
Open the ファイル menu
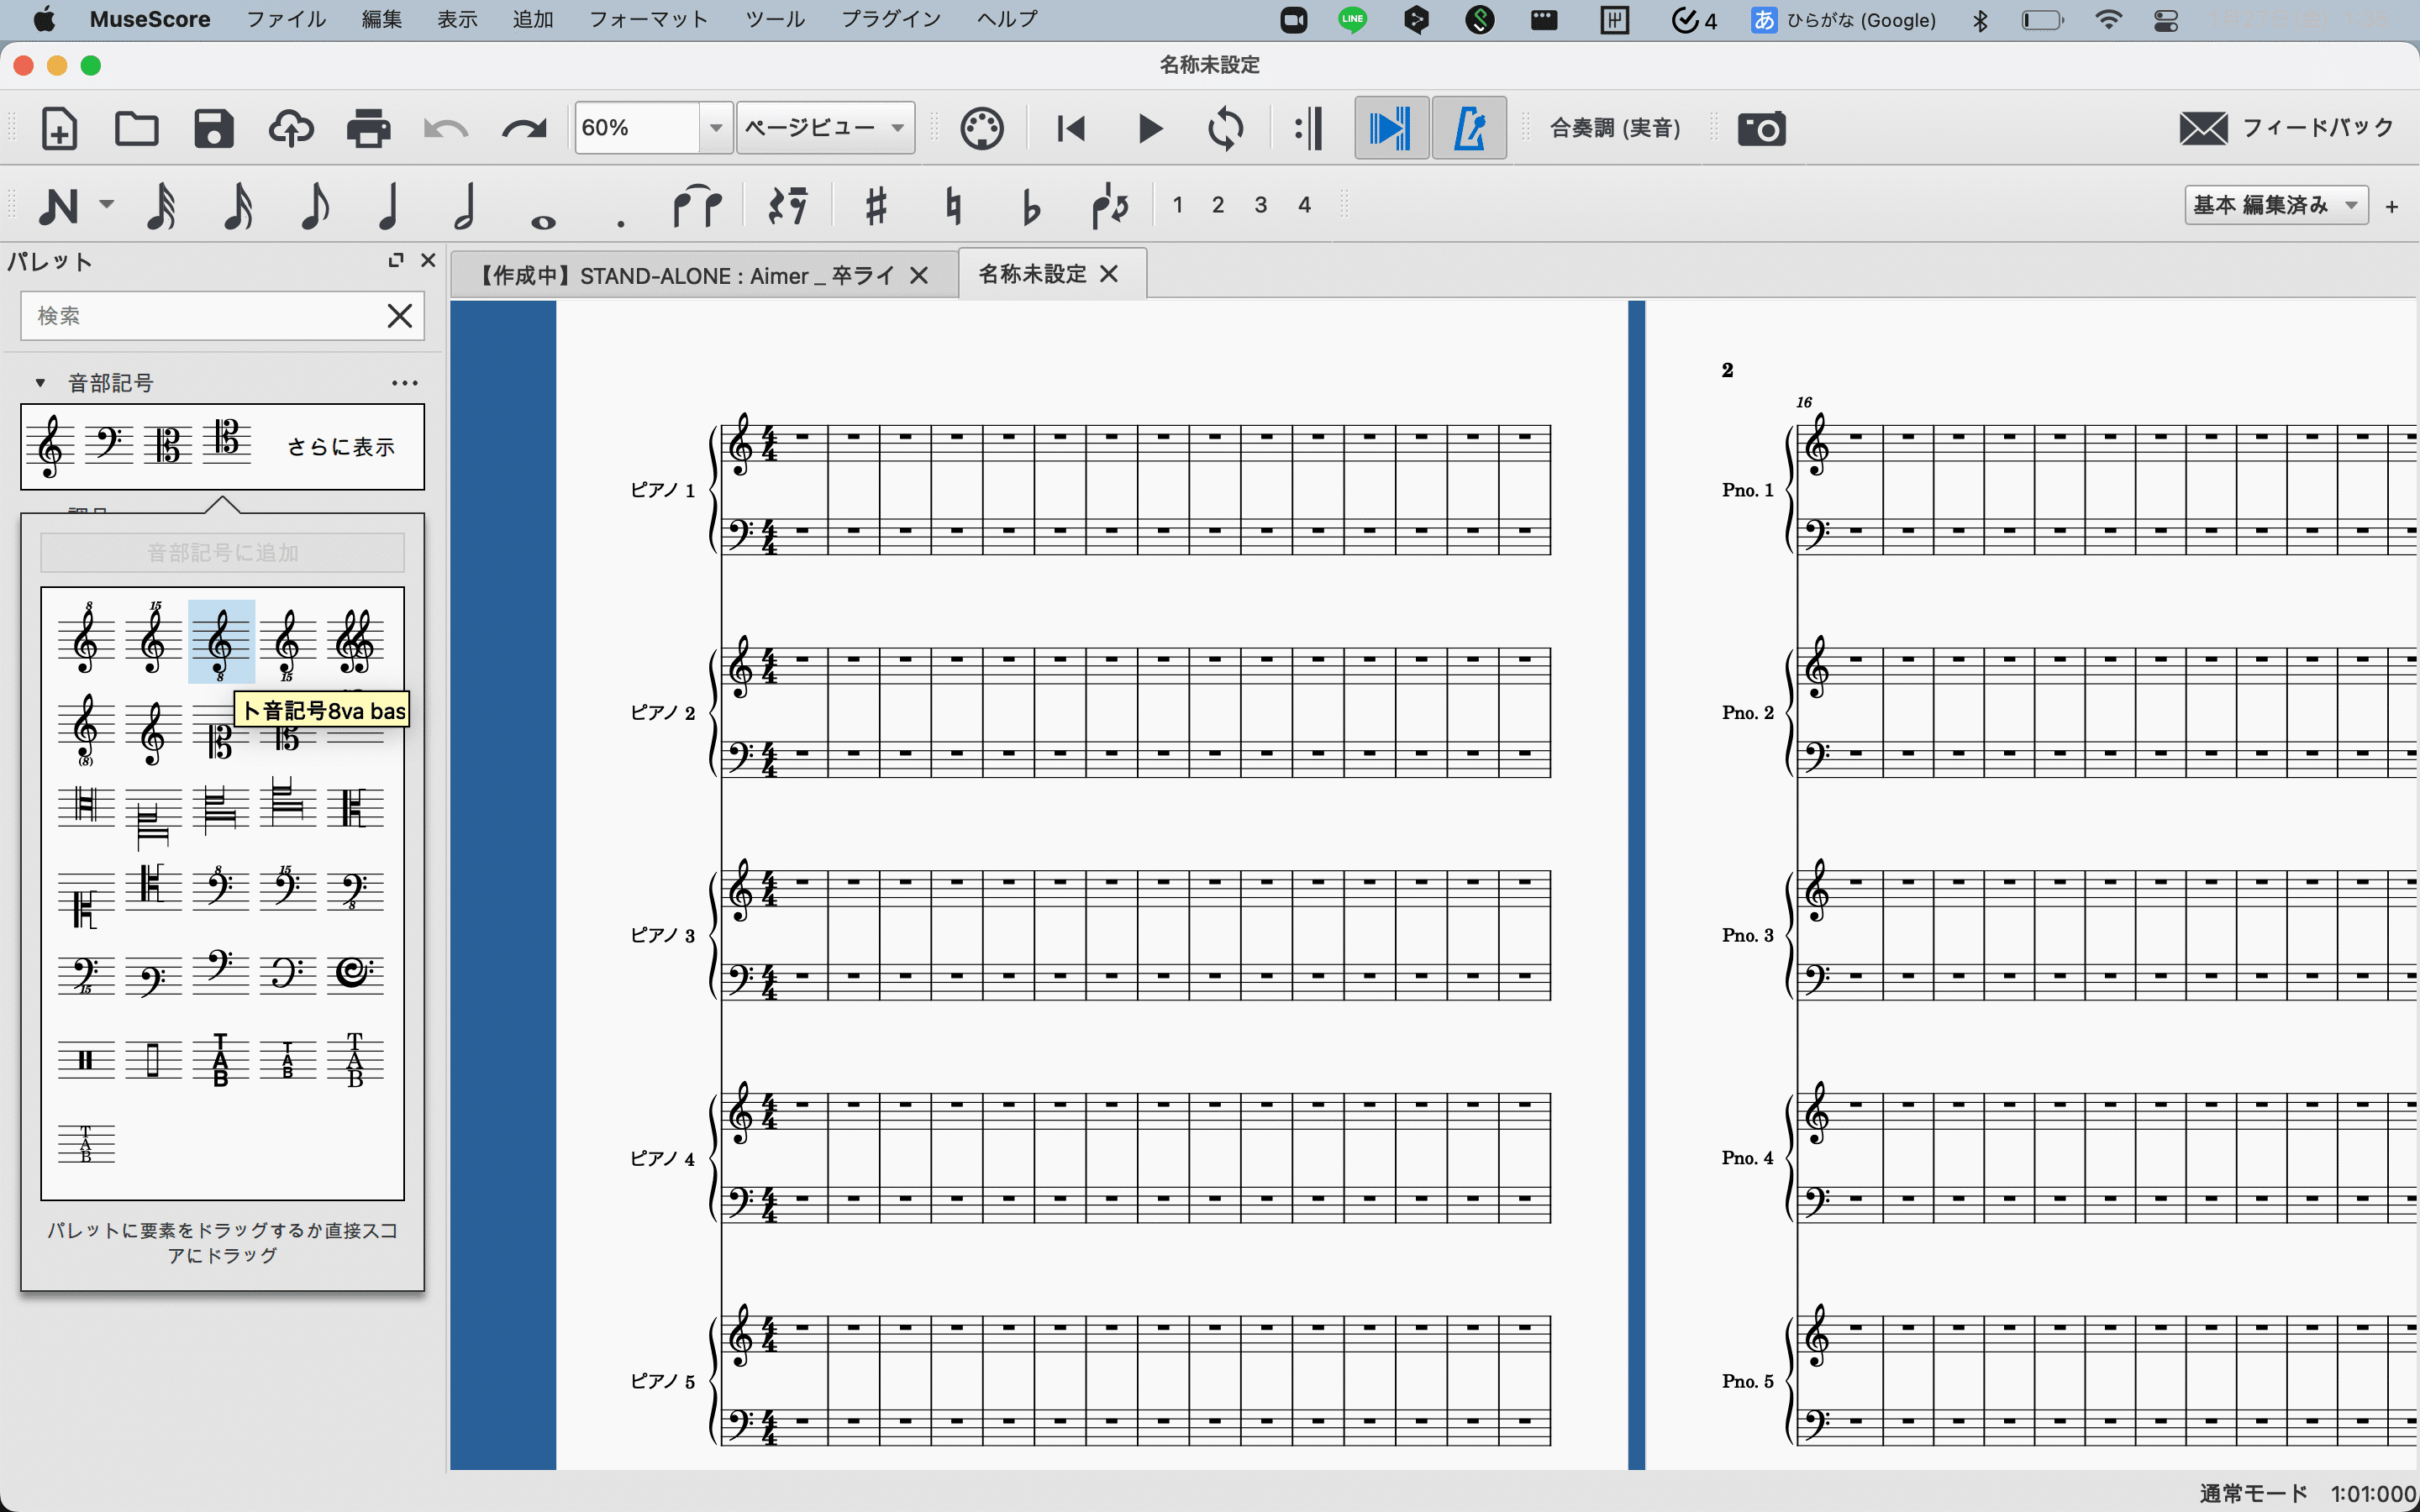point(286,19)
